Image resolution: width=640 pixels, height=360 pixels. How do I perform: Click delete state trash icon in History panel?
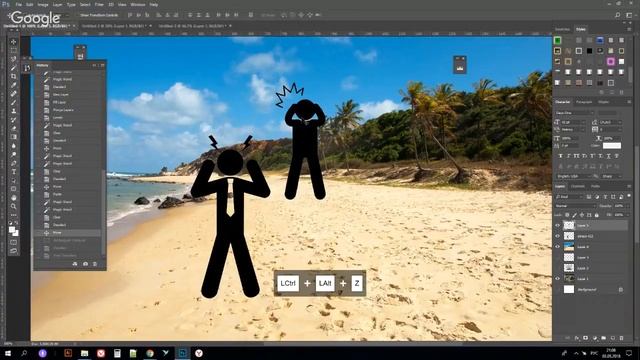click(95, 264)
